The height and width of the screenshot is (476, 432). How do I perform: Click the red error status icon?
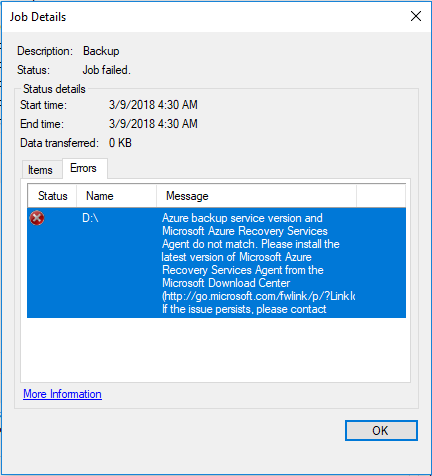[x=37, y=218]
